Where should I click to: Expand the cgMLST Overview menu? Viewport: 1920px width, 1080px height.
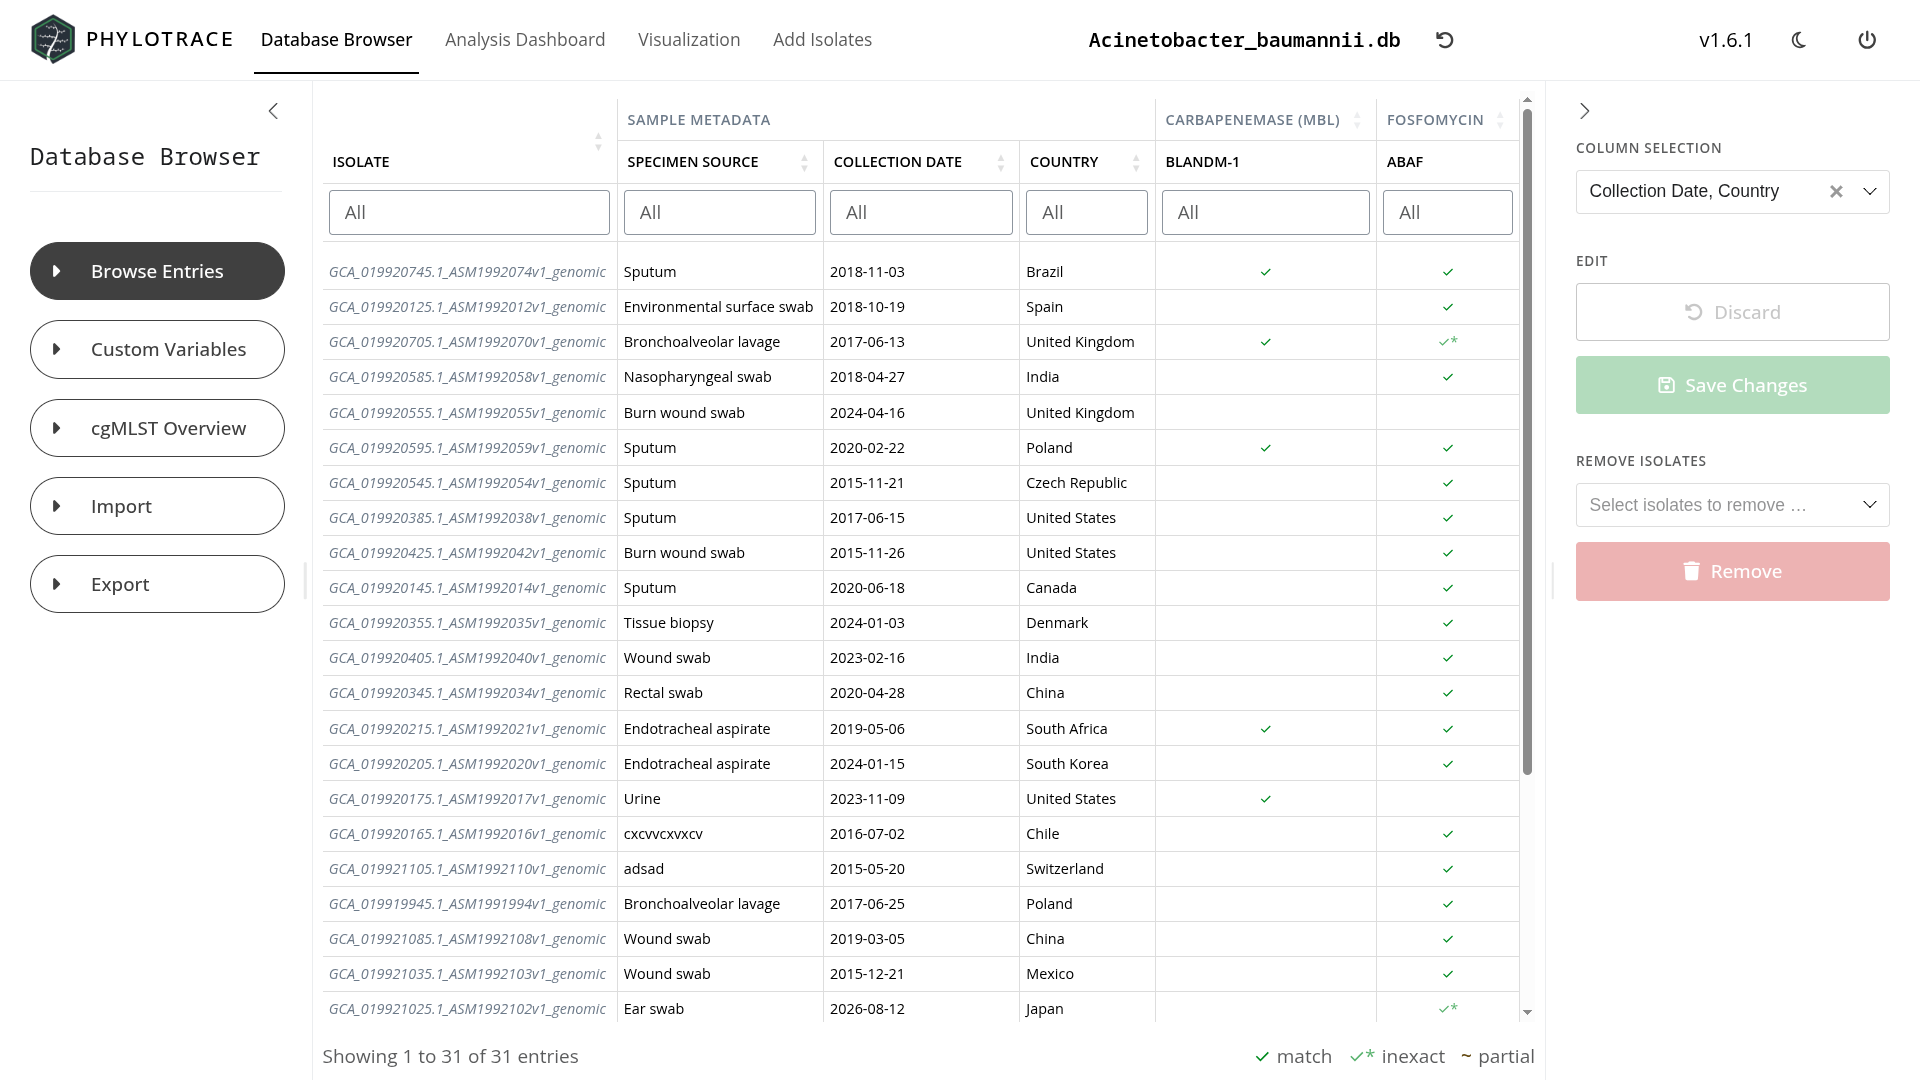tap(157, 428)
